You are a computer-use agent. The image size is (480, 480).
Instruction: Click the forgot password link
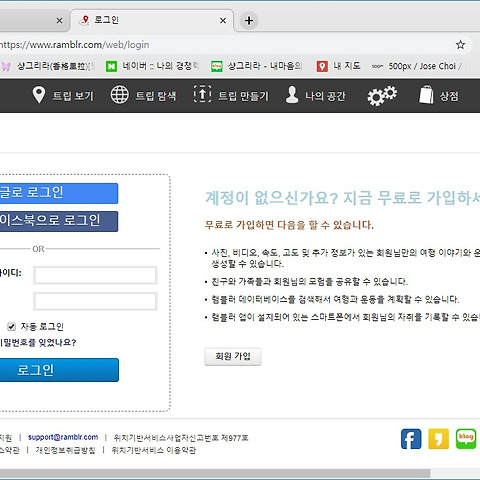(38, 342)
